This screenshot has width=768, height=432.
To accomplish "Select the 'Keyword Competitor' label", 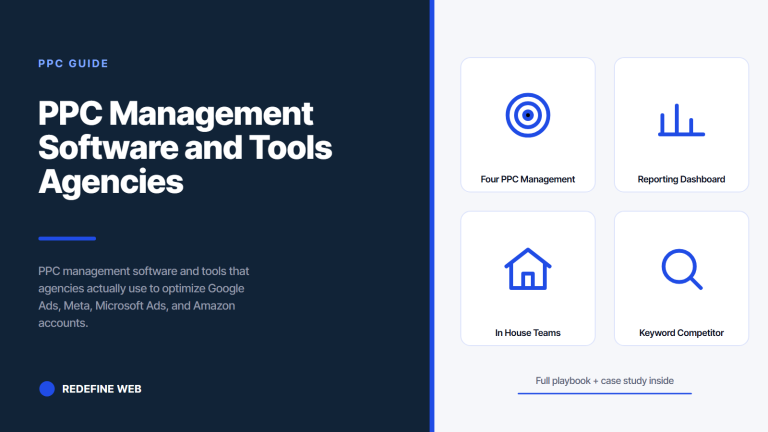I will click(681, 333).
